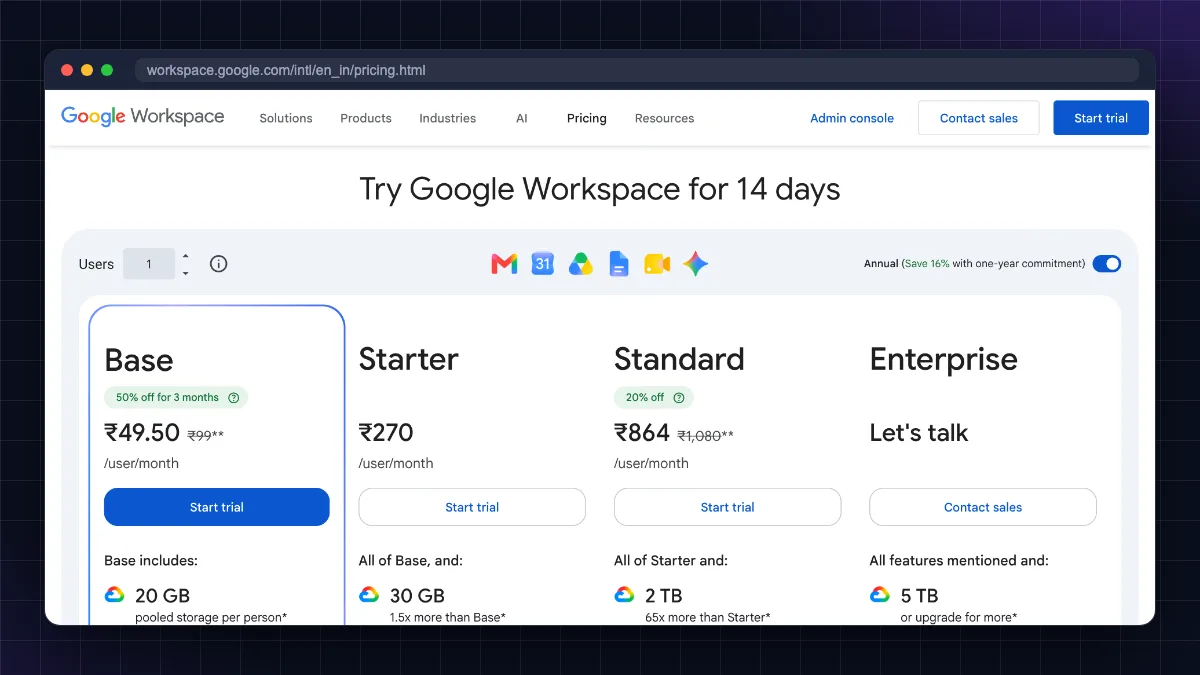Start trial for the Standard plan
1200x675 pixels.
coord(728,507)
